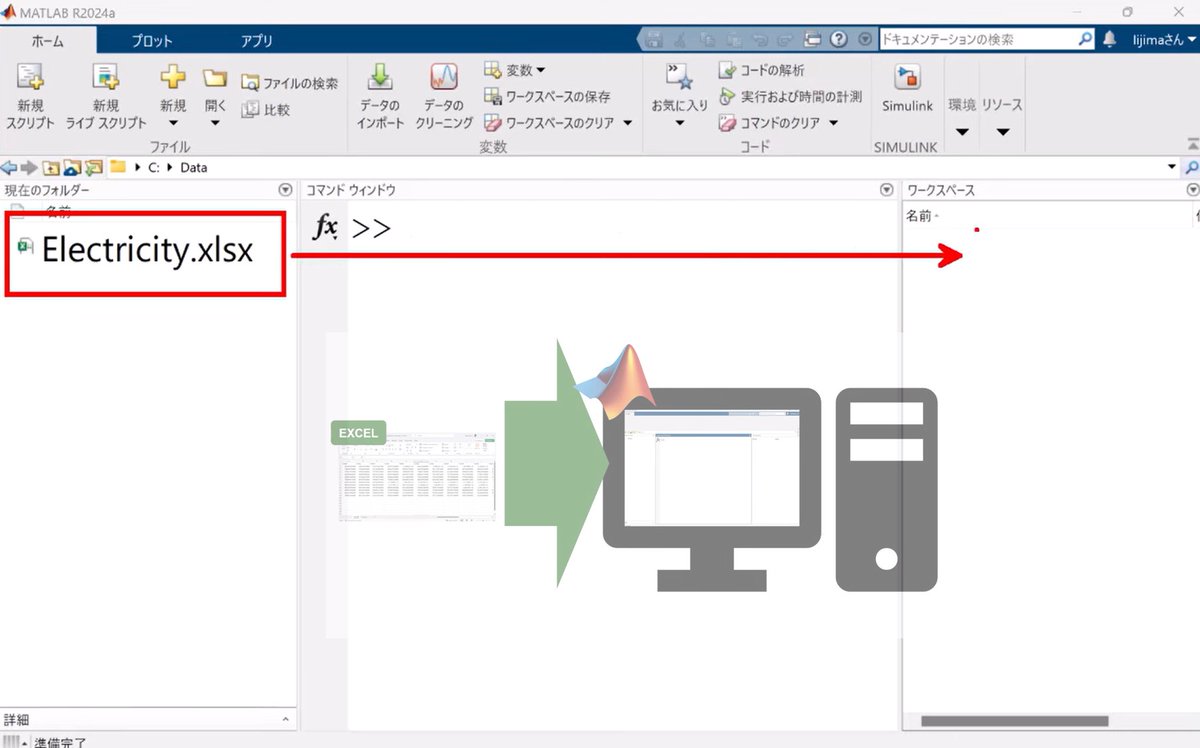Expand the 詳細 (Details) panel
1200x748 pixels.
tap(285, 720)
